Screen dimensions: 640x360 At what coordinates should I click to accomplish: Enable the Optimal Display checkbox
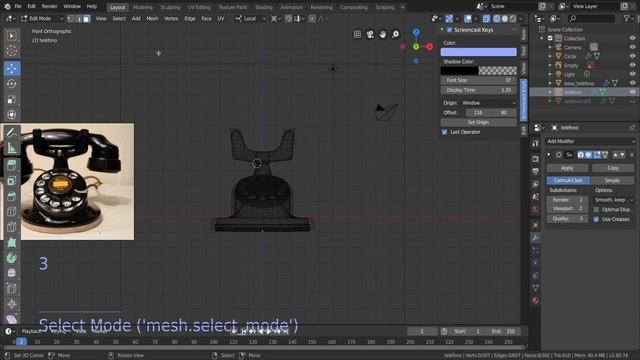point(596,209)
